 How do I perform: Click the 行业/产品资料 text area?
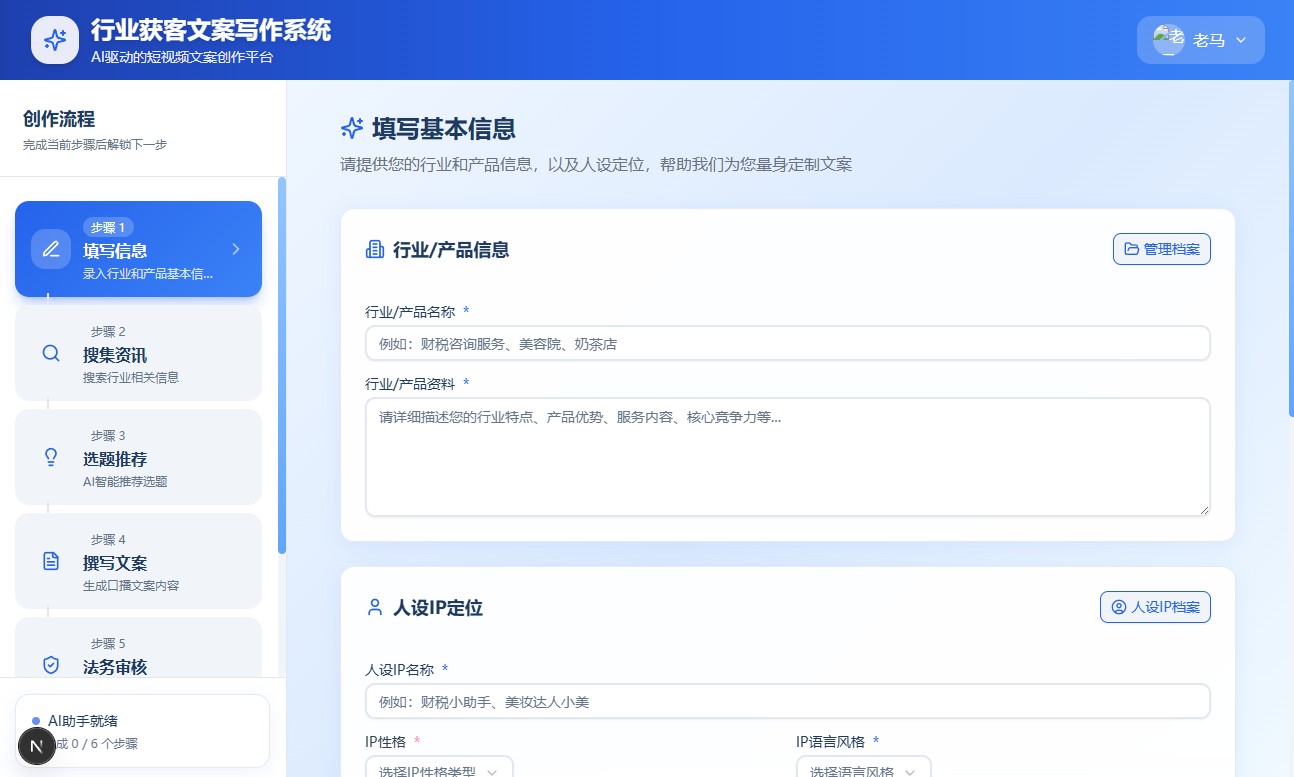pyautogui.click(x=787, y=457)
